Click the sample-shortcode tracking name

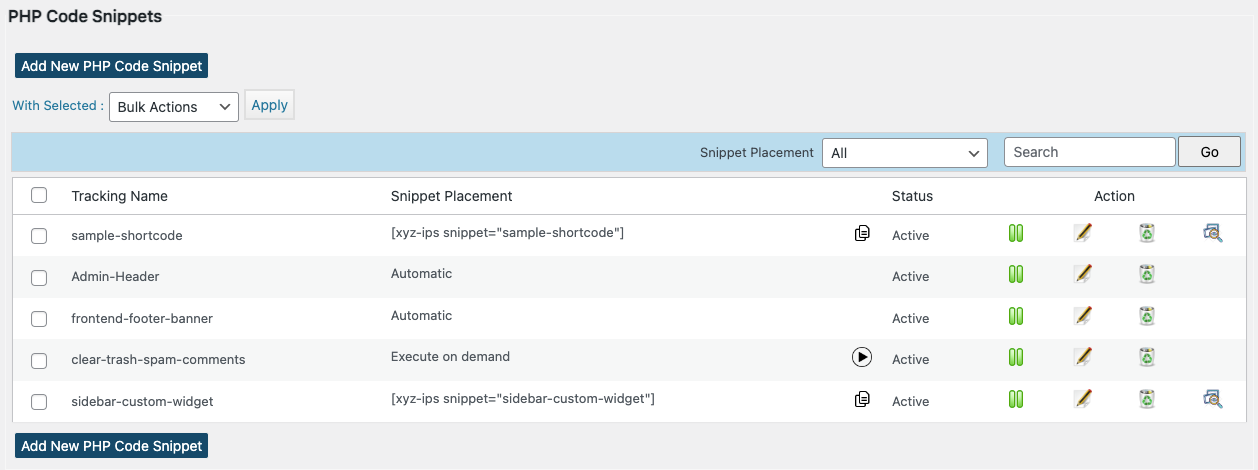pos(127,236)
